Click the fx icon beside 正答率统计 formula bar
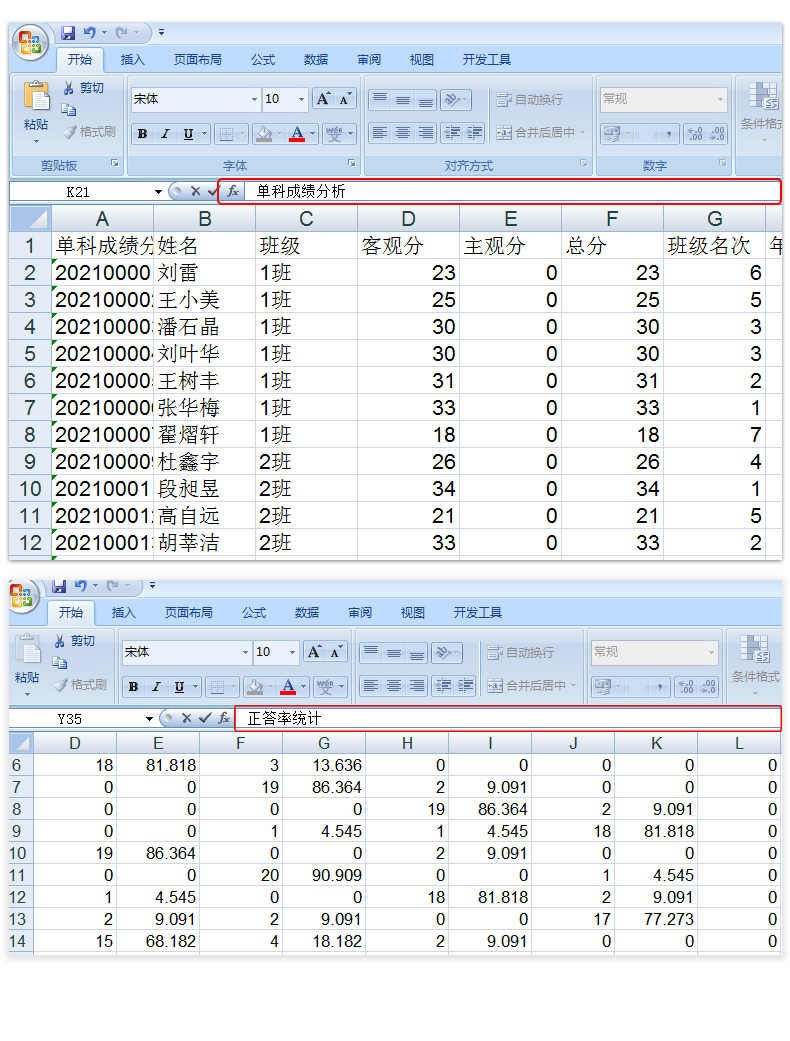The height and width of the screenshot is (1041, 790). click(224, 718)
